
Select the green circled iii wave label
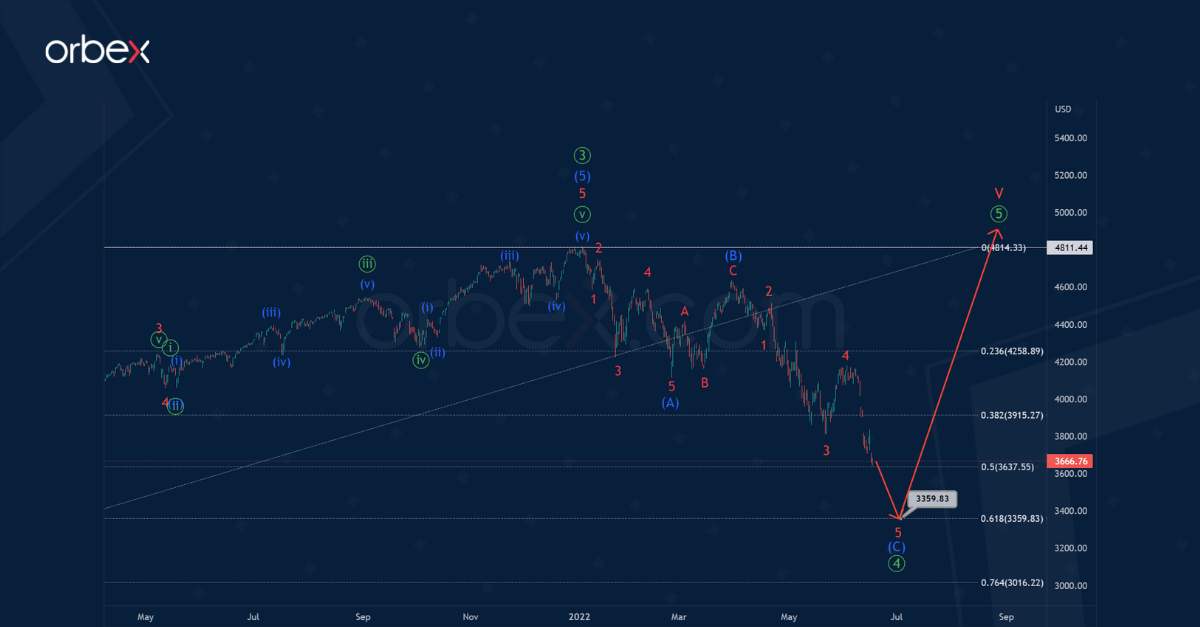pos(368,264)
